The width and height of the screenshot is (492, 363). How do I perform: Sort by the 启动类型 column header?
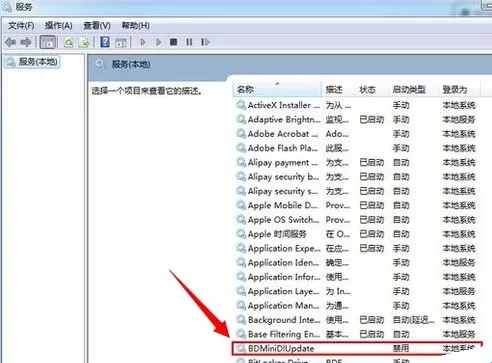(x=414, y=89)
